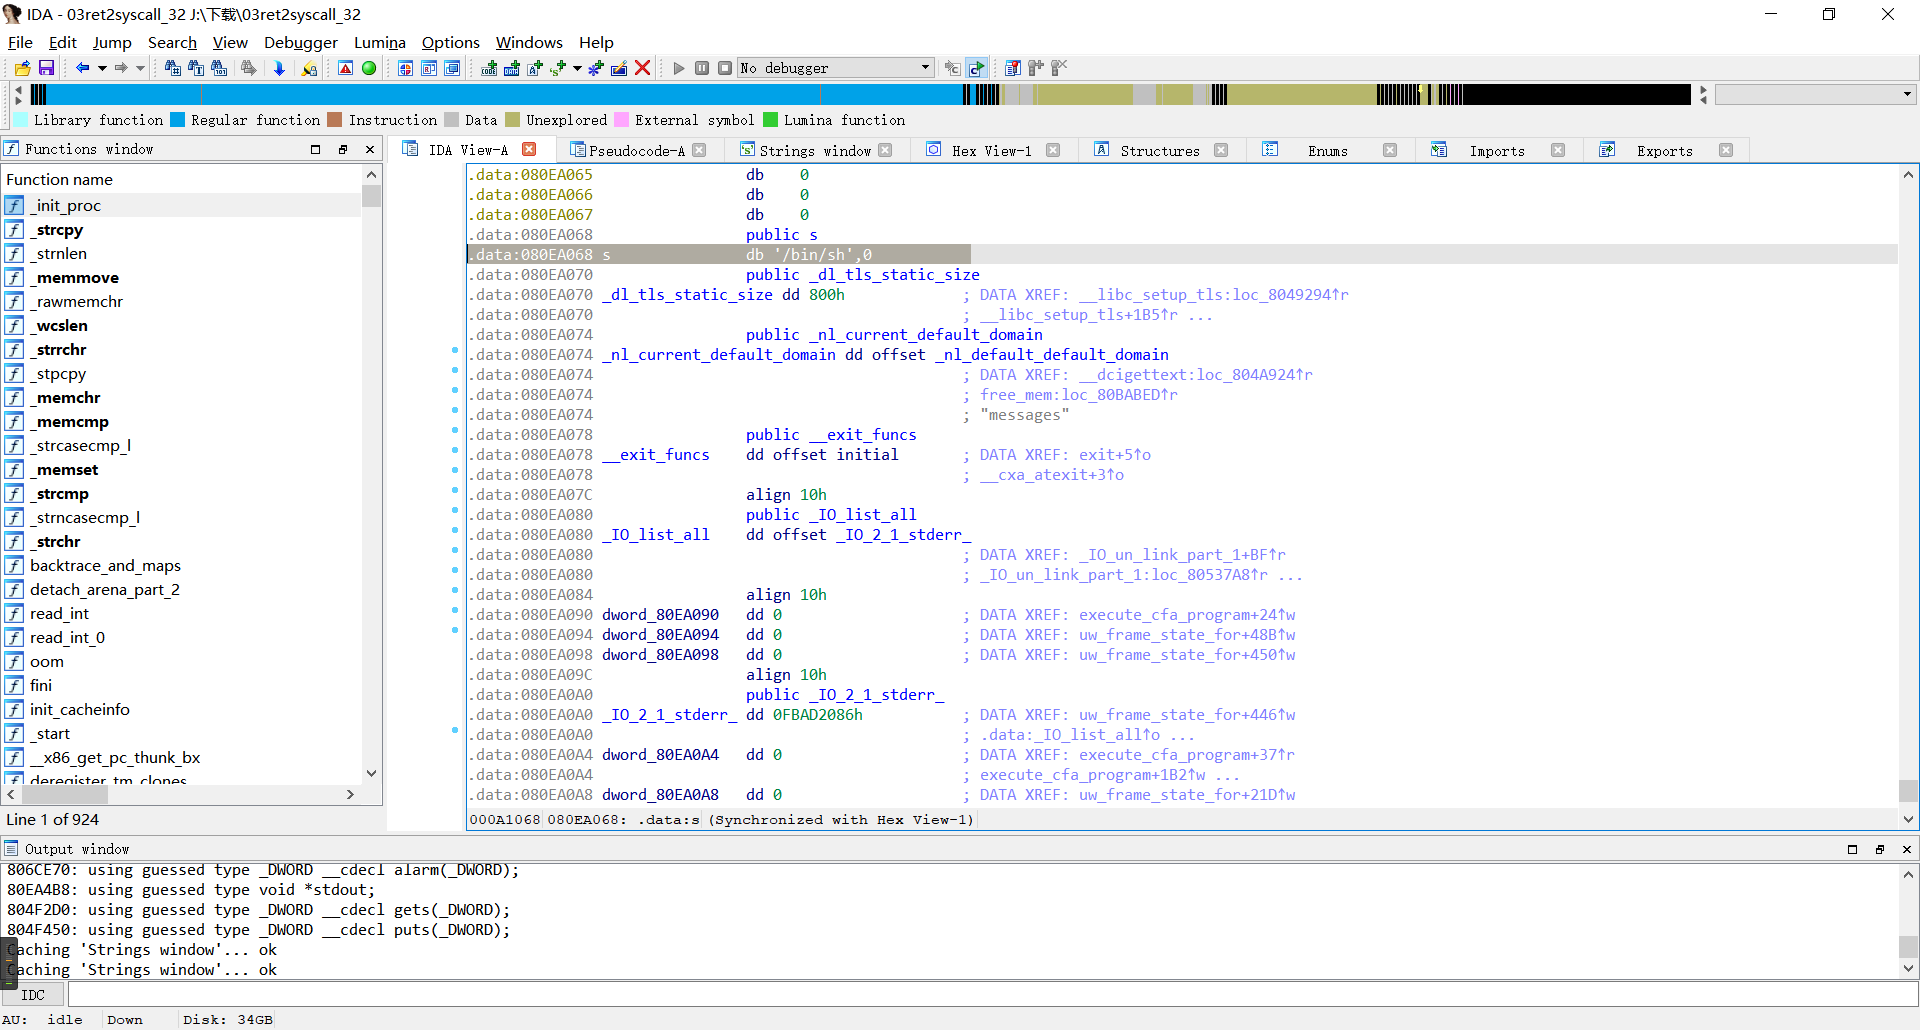Click the blue down arrow toolbar icon
The width and height of the screenshot is (1920, 1030).
tap(279, 68)
